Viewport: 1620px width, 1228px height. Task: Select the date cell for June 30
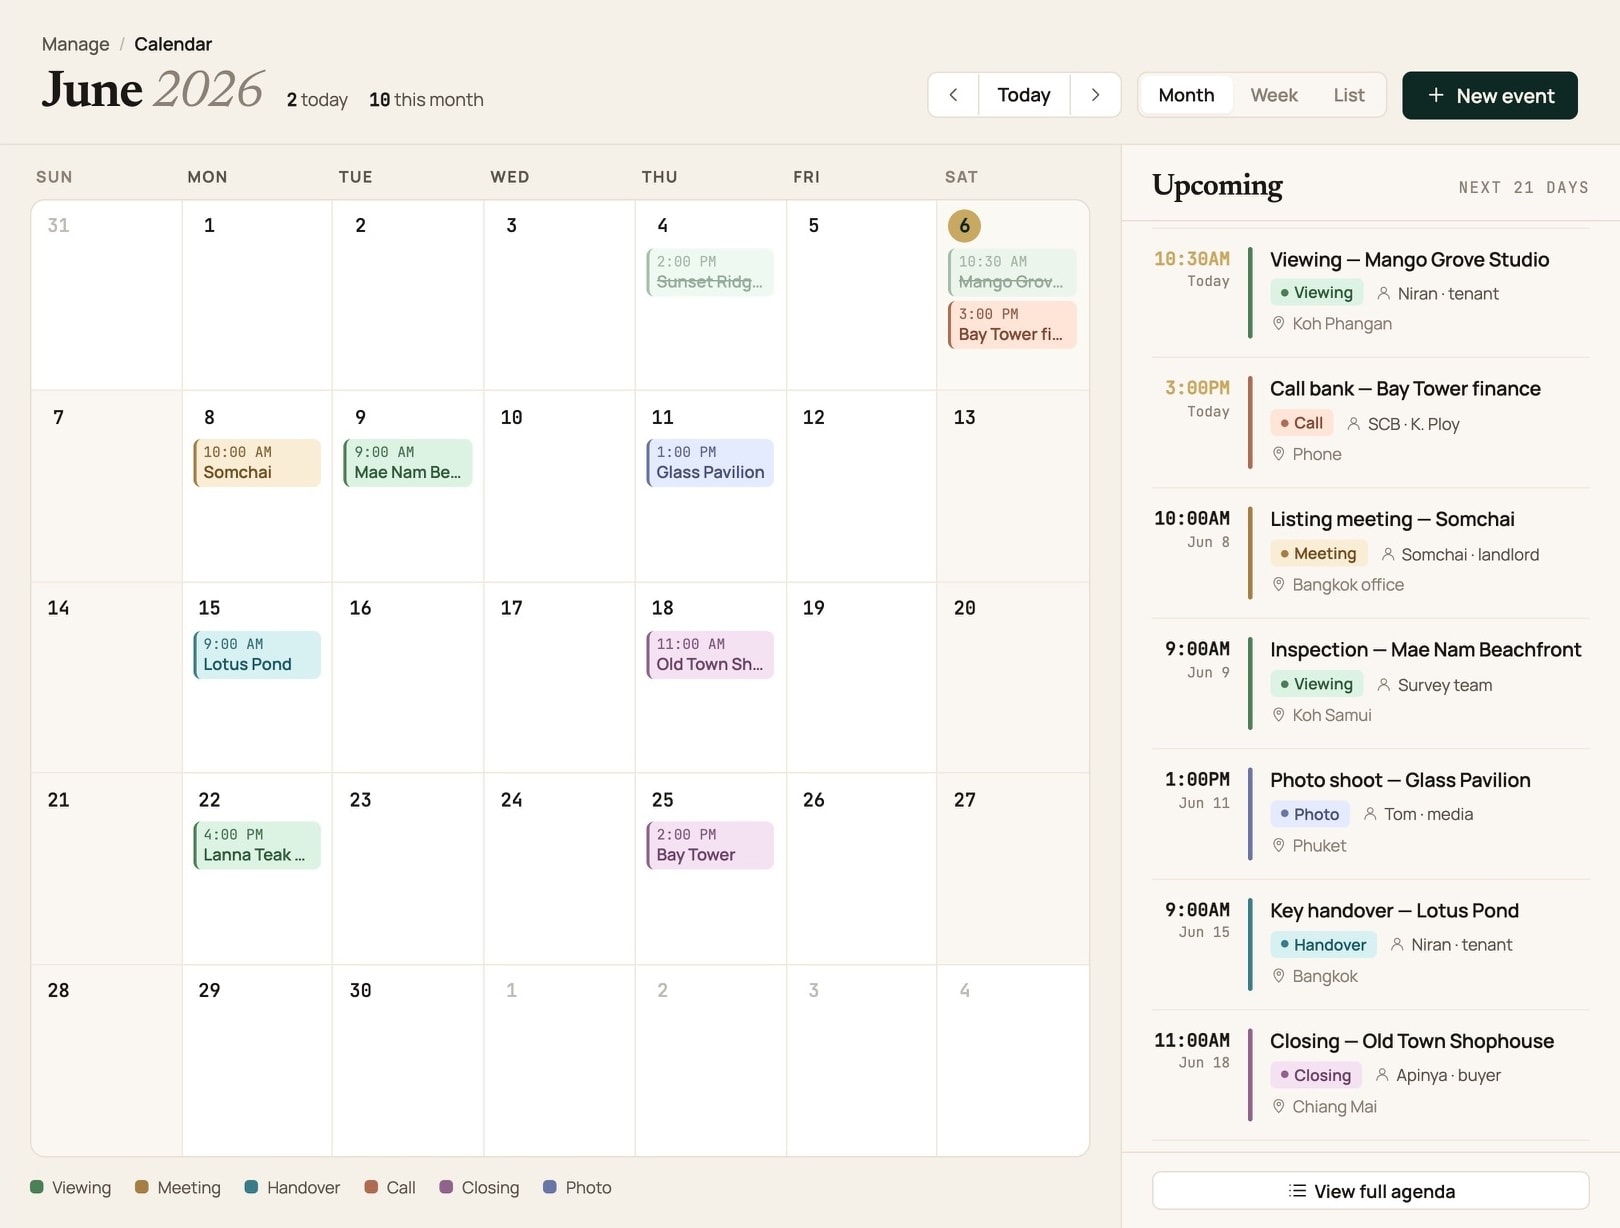pos(408,1060)
